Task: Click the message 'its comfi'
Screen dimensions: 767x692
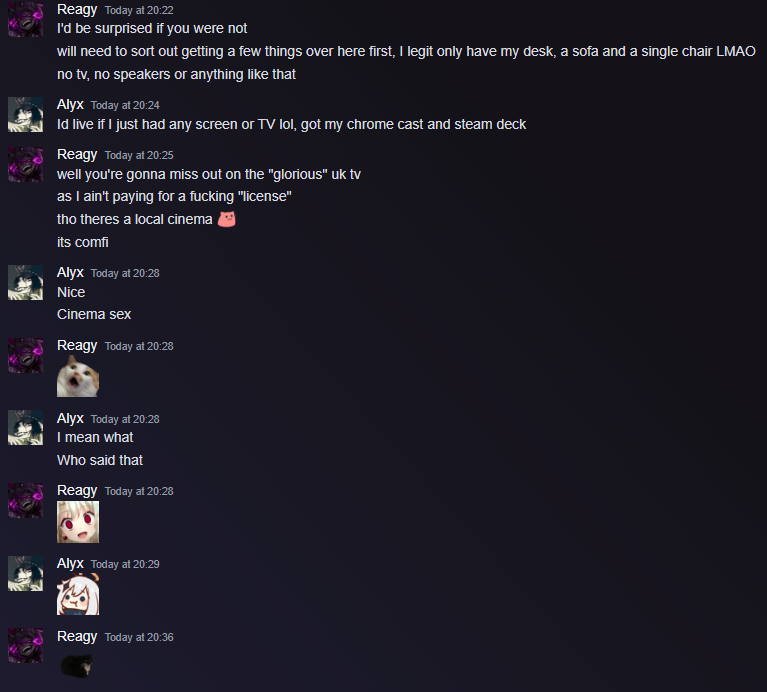Action: tap(83, 242)
